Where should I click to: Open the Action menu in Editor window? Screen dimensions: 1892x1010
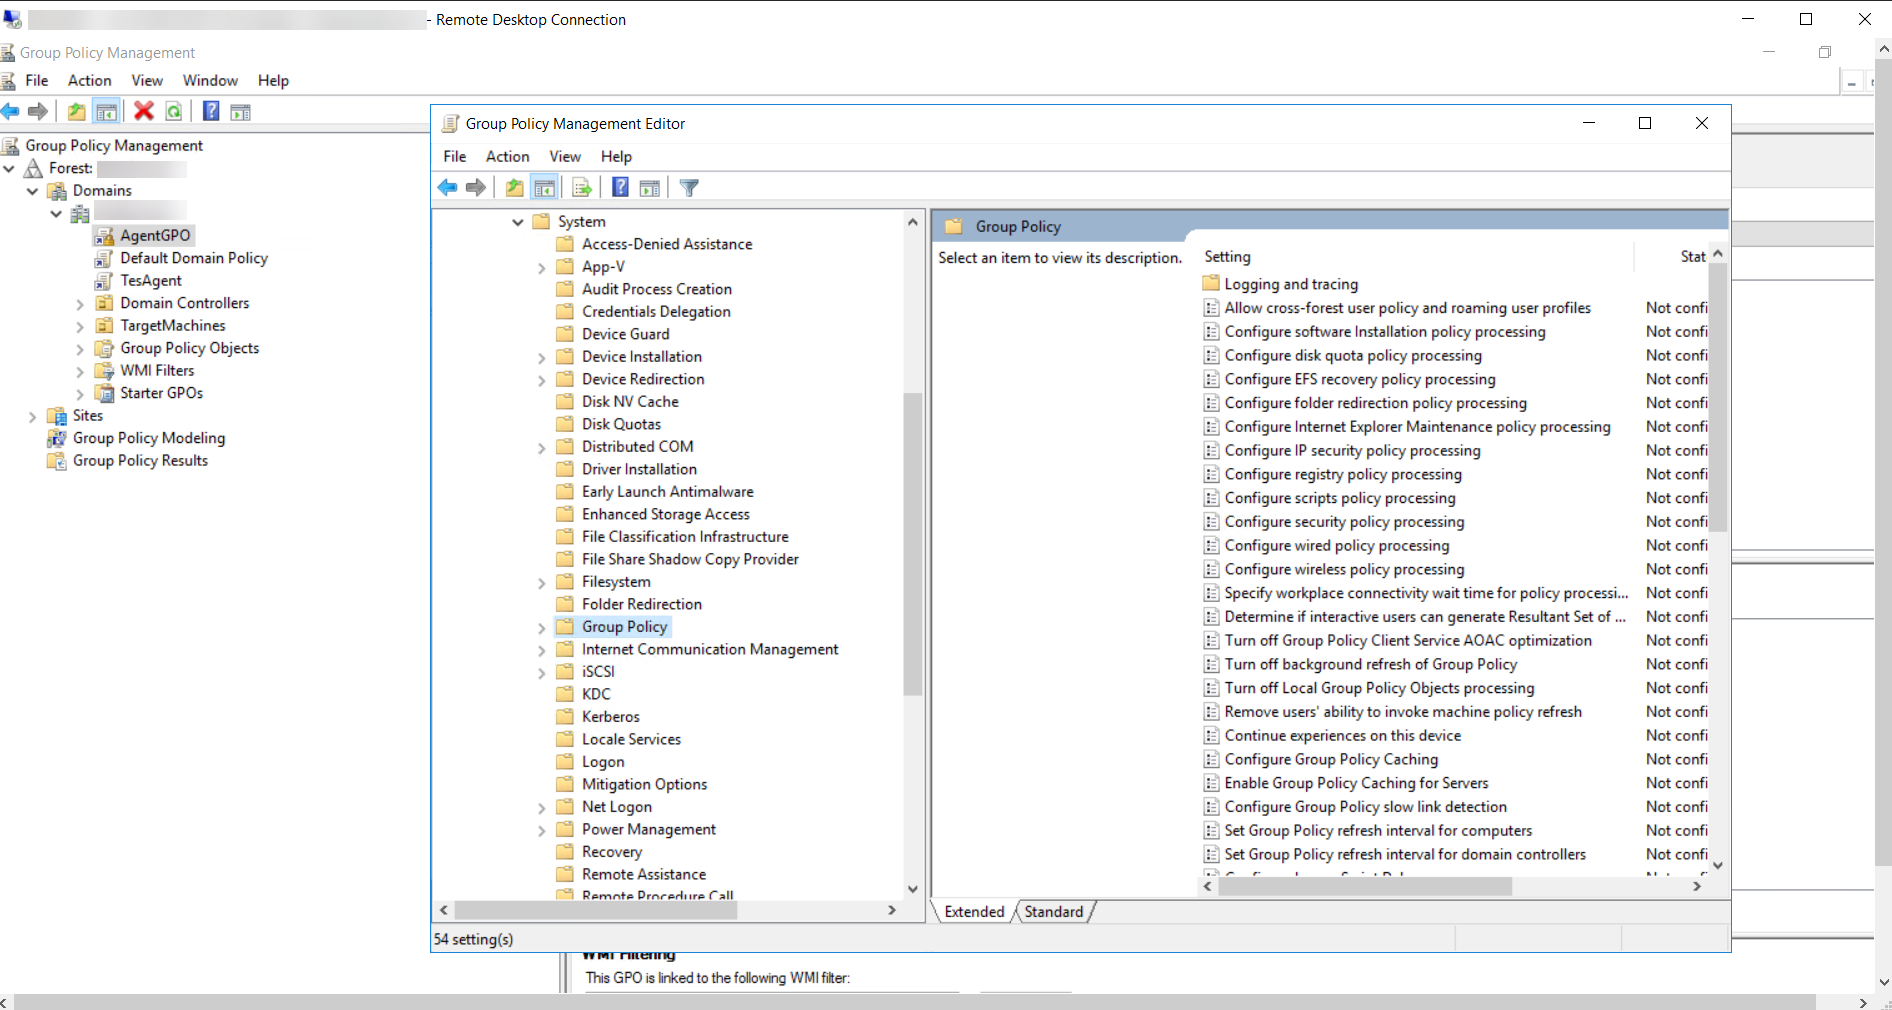pos(507,156)
